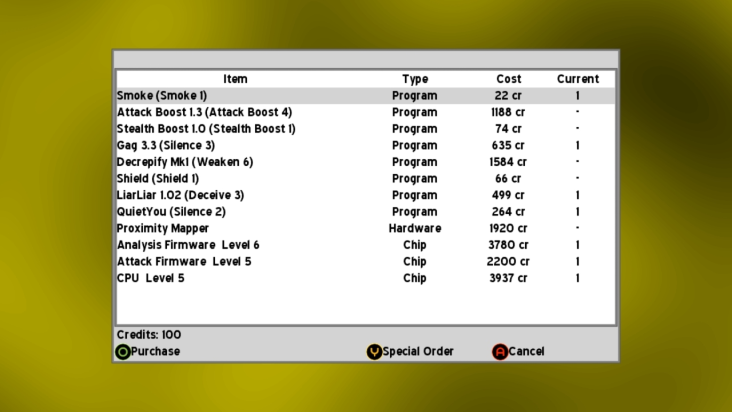Click the red A Cancel icon

click(x=500, y=352)
